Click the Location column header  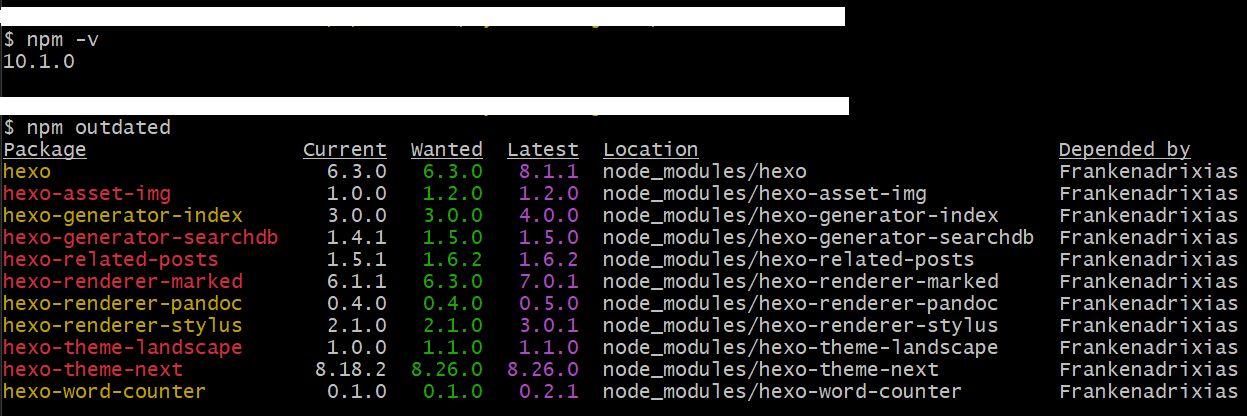coord(650,150)
